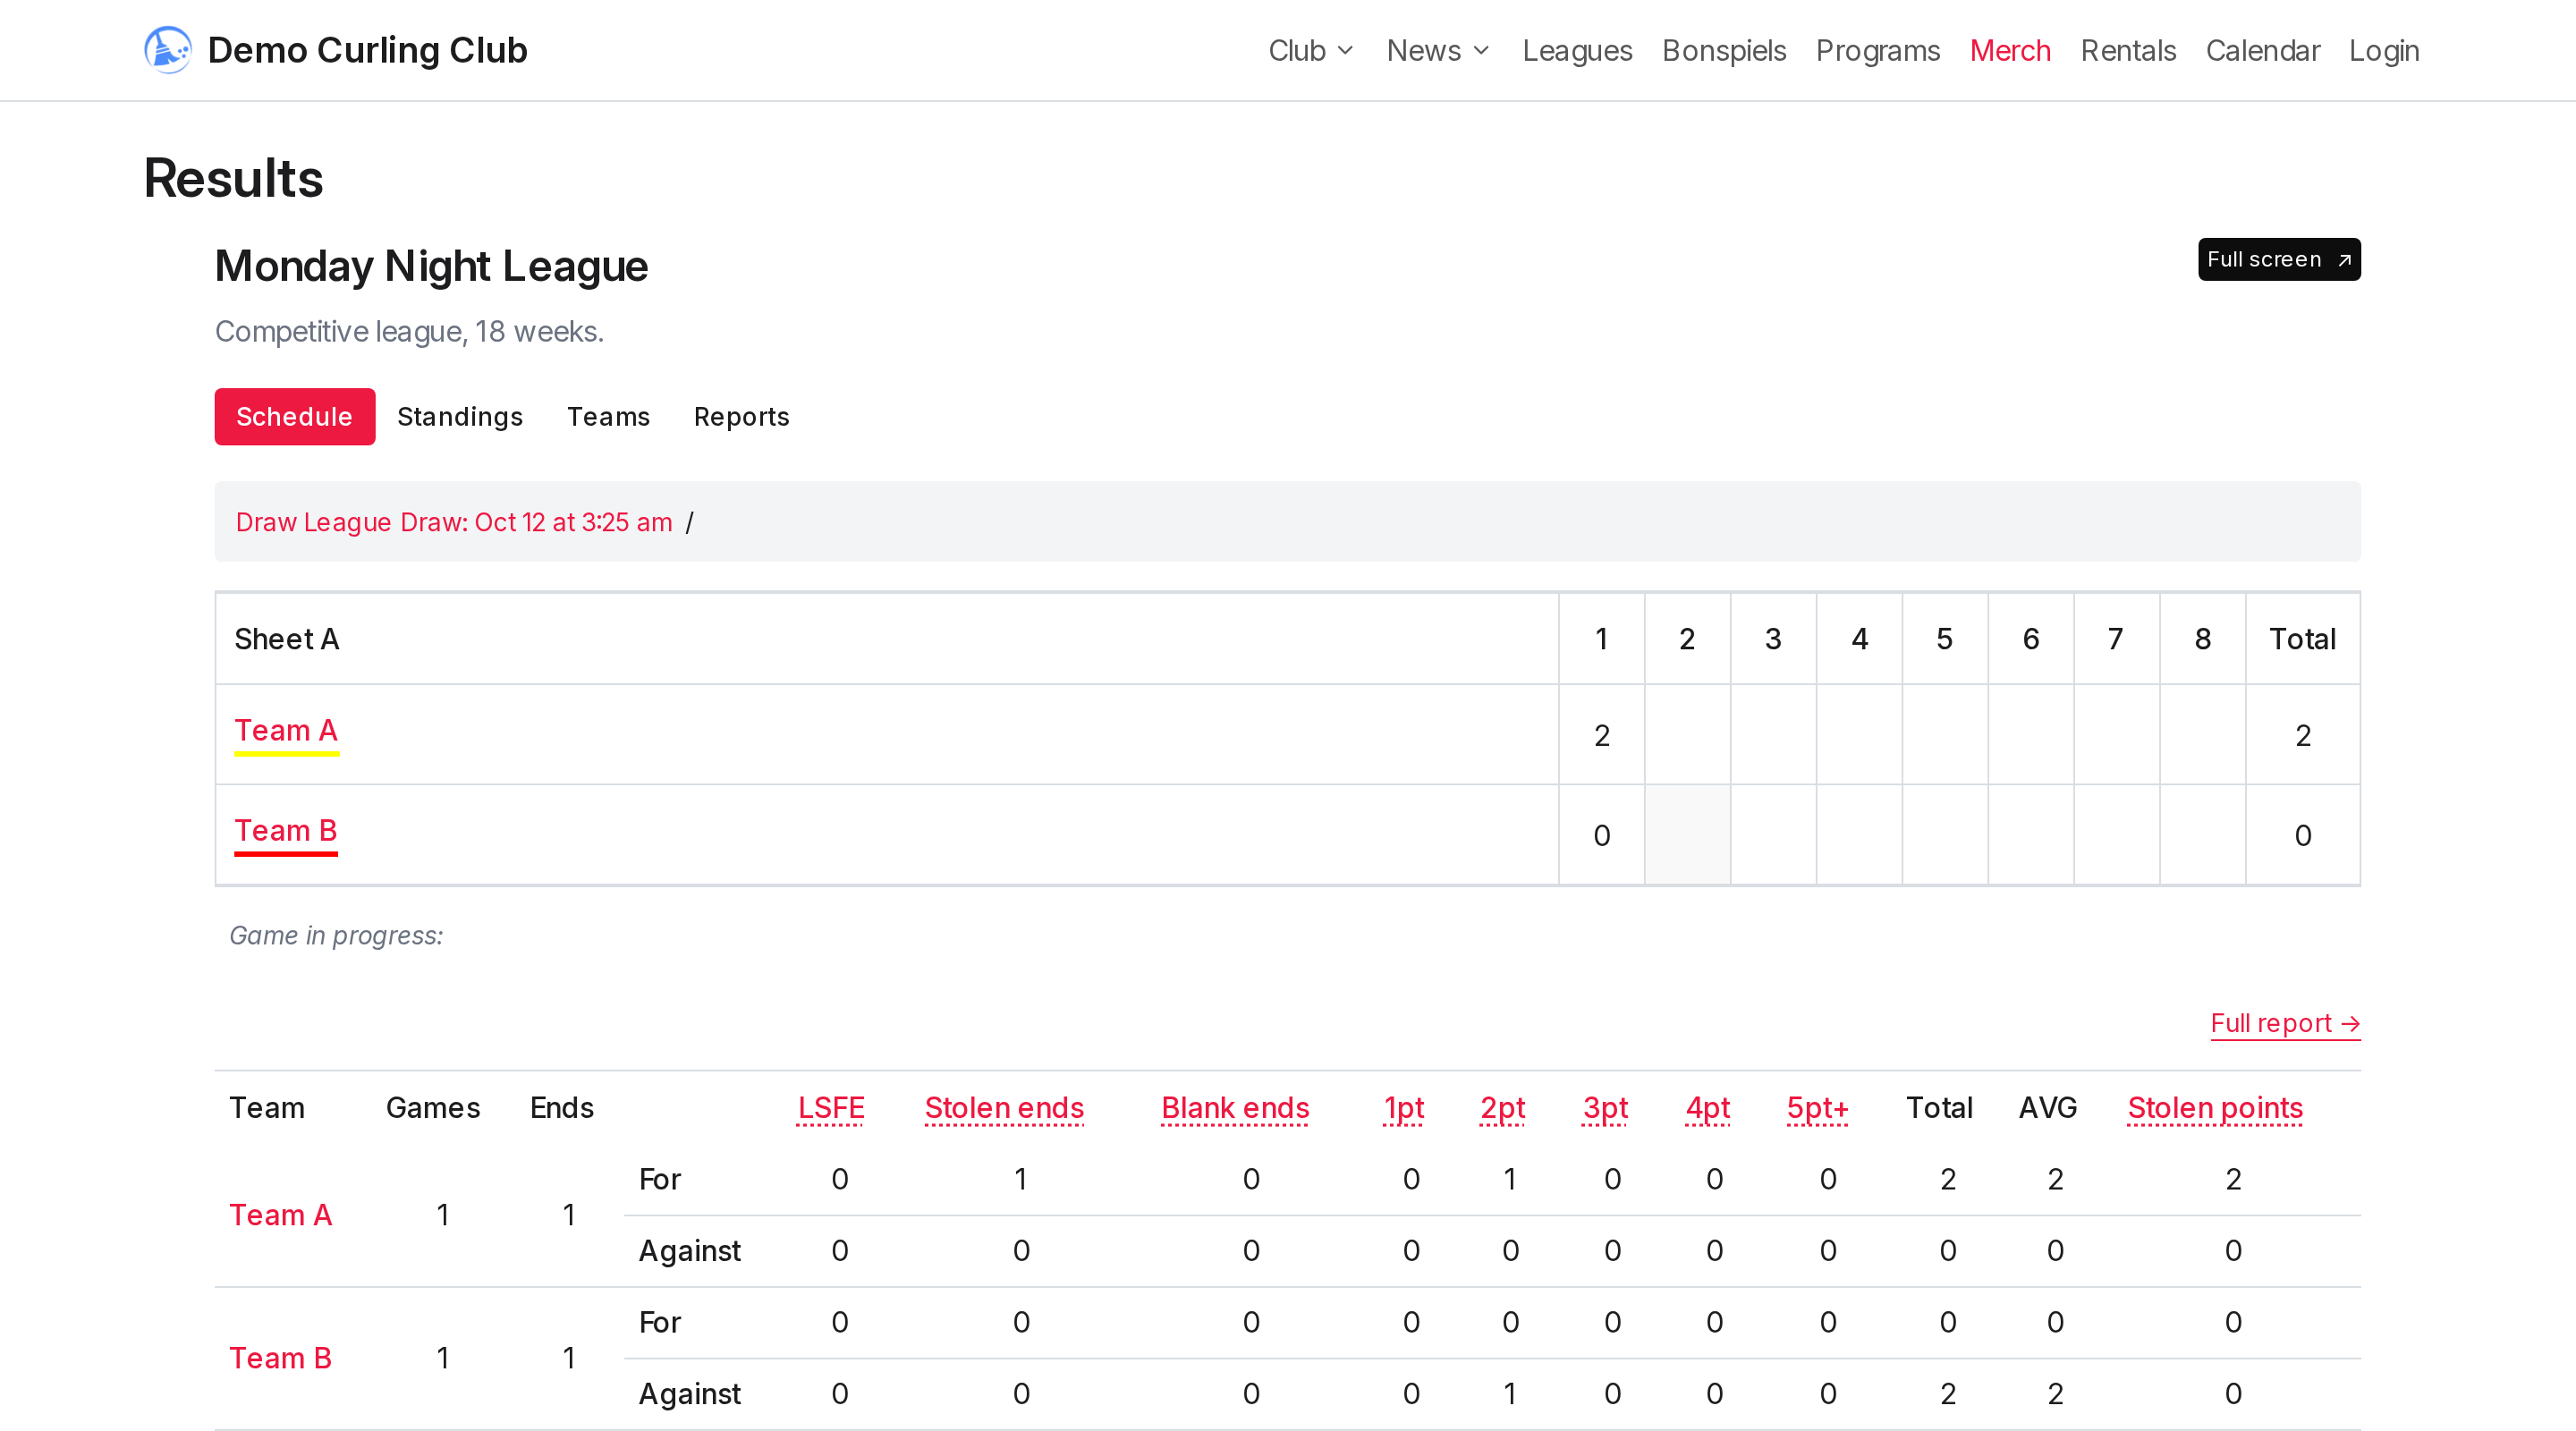Open the Draw League Draw Oct 12 link
The height and width of the screenshot is (1431, 2576).
(x=453, y=522)
